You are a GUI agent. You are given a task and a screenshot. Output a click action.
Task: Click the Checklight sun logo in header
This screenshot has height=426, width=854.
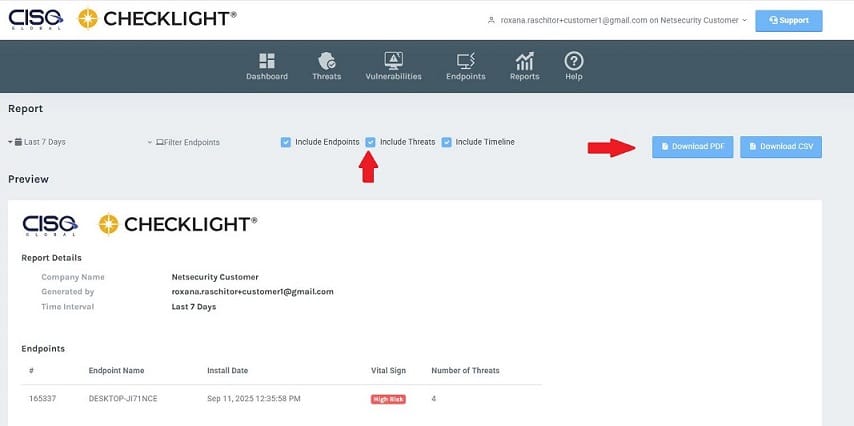(x=88, y=18)
